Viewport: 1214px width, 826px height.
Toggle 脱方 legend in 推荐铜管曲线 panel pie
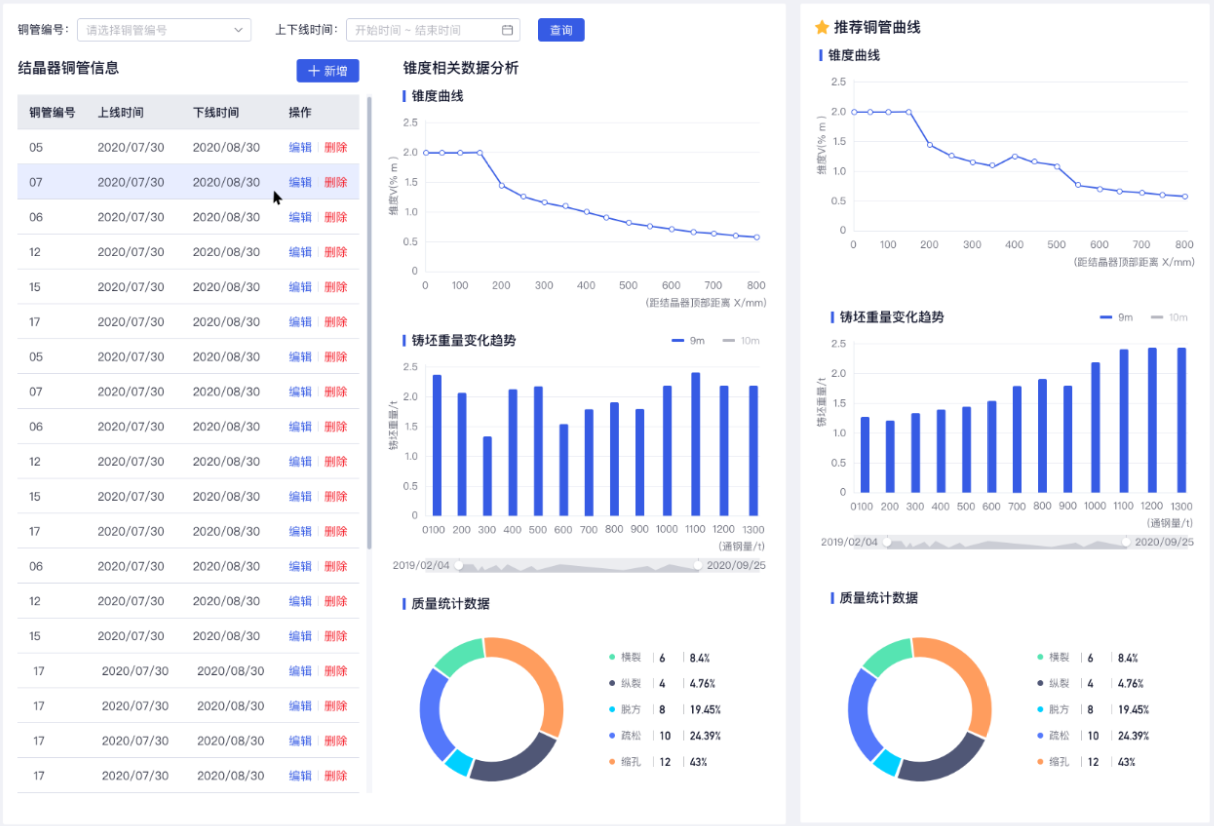(1052, 710)
